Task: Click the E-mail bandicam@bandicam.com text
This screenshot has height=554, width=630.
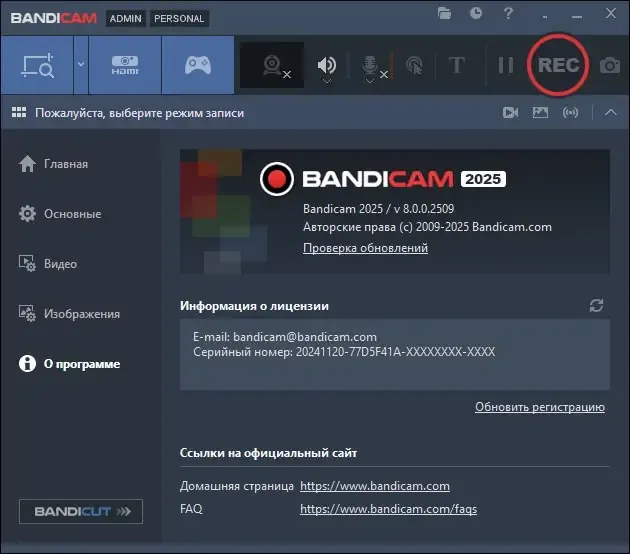Action: [x=285, y=337]
